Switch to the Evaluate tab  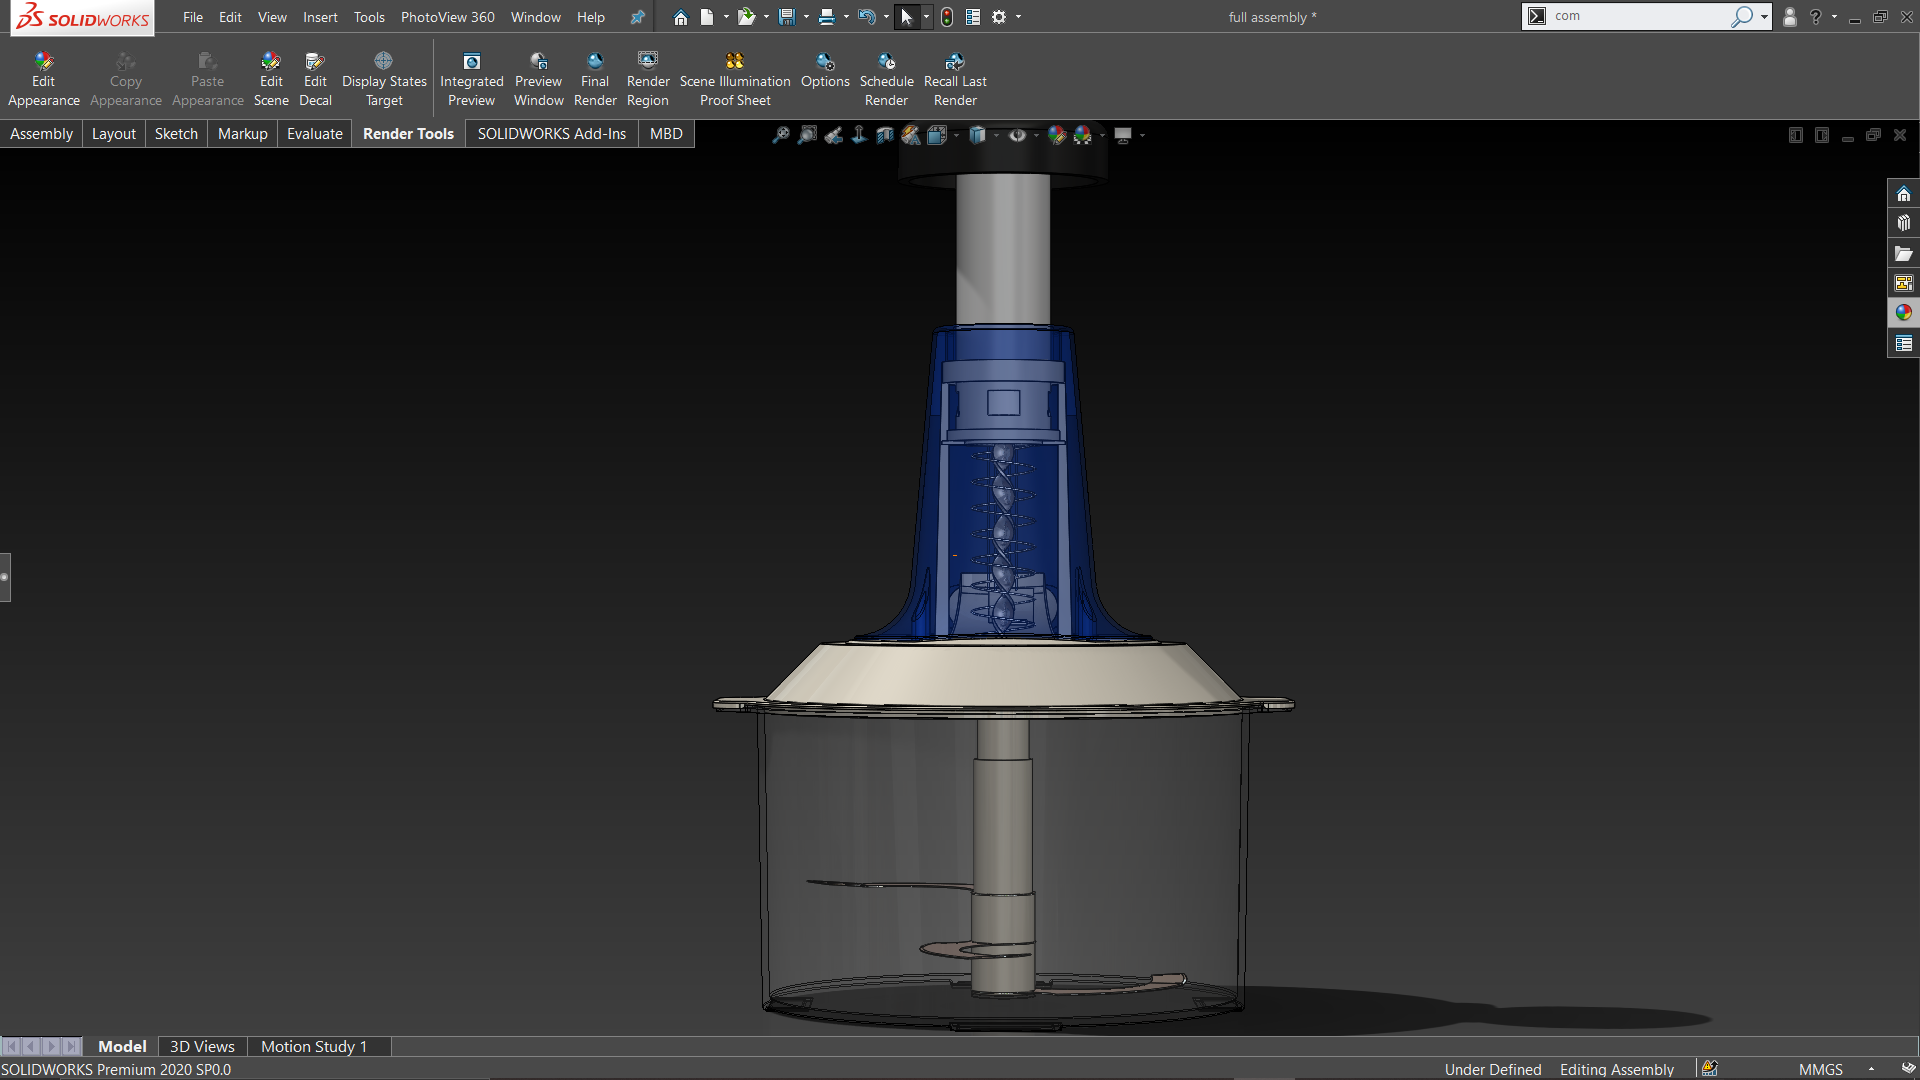point(314,134)
